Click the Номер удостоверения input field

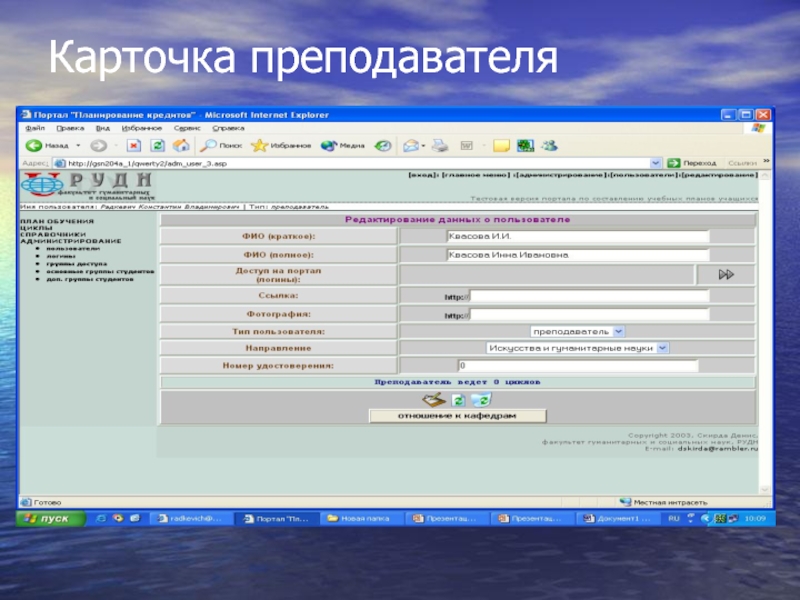577,366
